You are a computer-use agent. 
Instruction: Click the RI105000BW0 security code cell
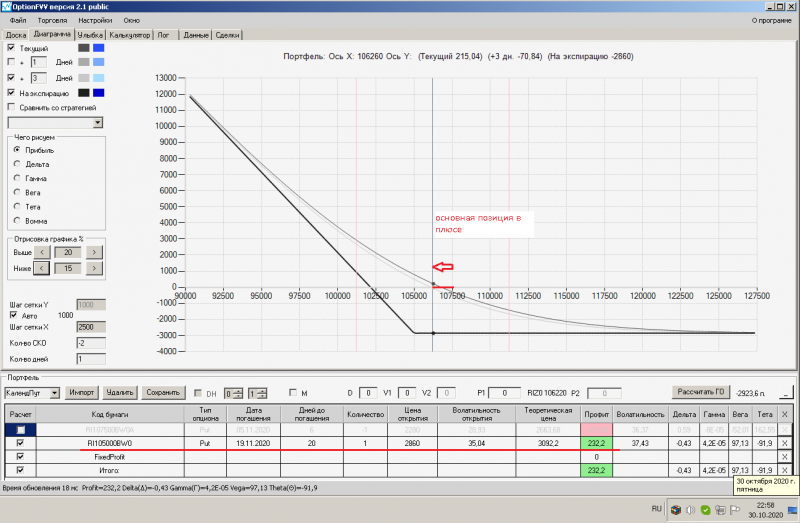pos(110,443)
